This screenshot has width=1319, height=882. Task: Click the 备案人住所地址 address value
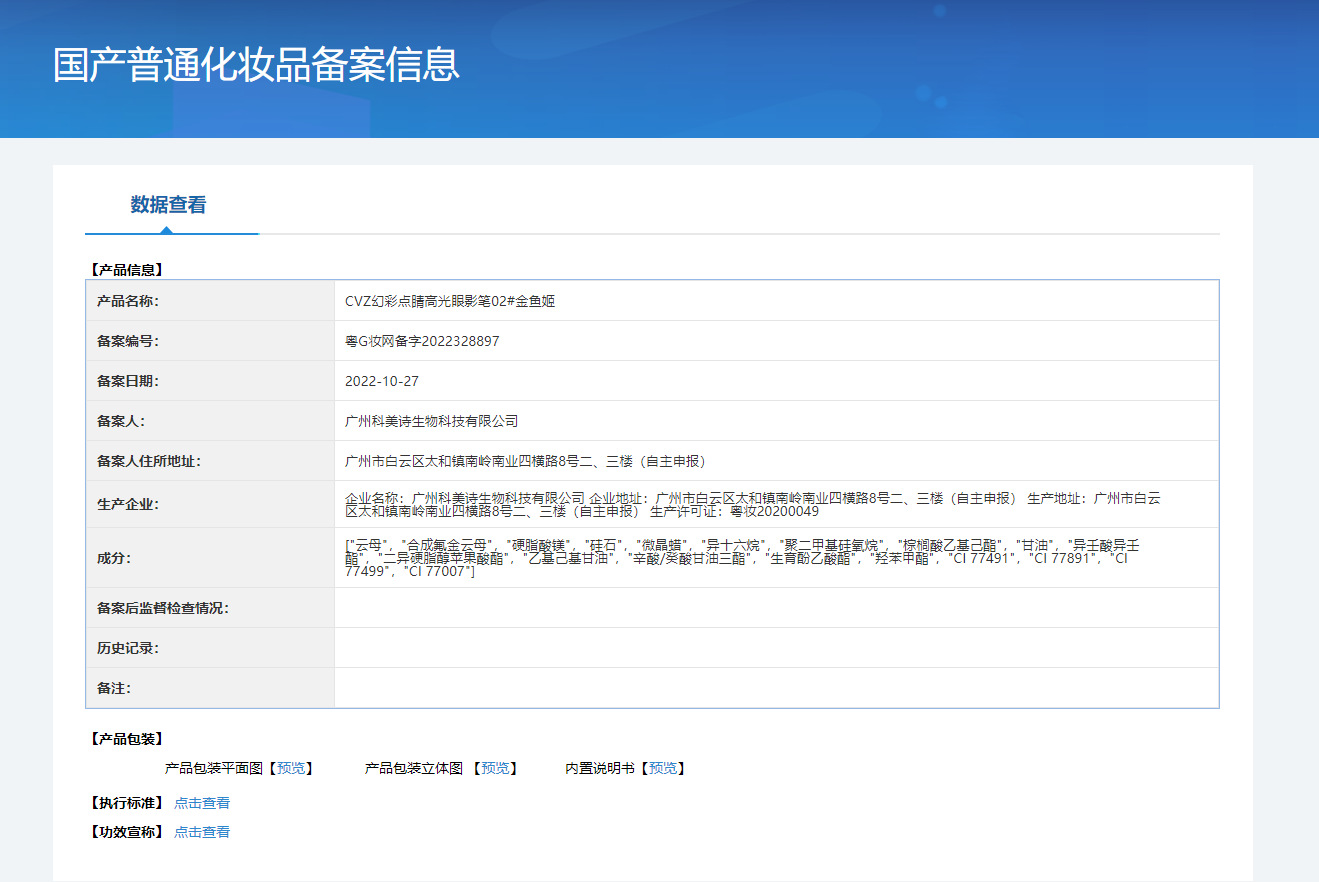click(526, 461)
